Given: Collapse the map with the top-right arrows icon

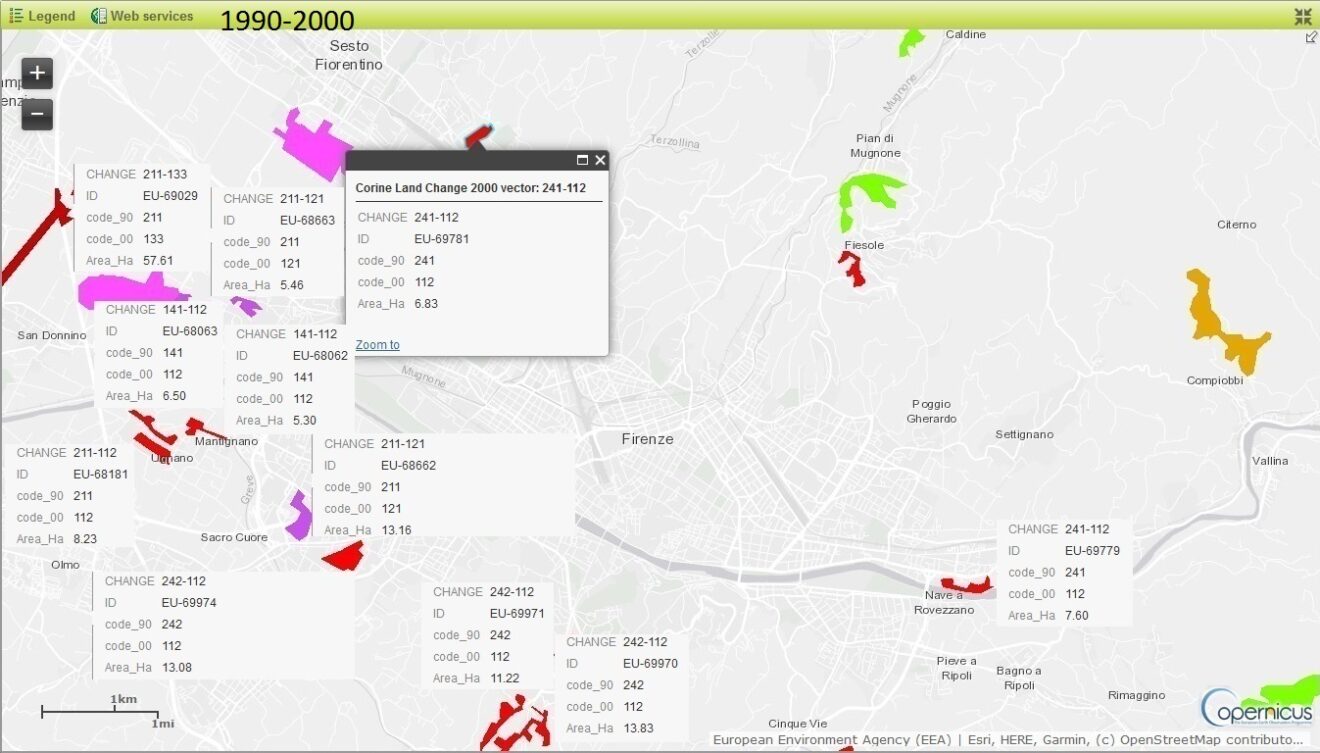Looking at the screenshot, I should point(1302,16).
